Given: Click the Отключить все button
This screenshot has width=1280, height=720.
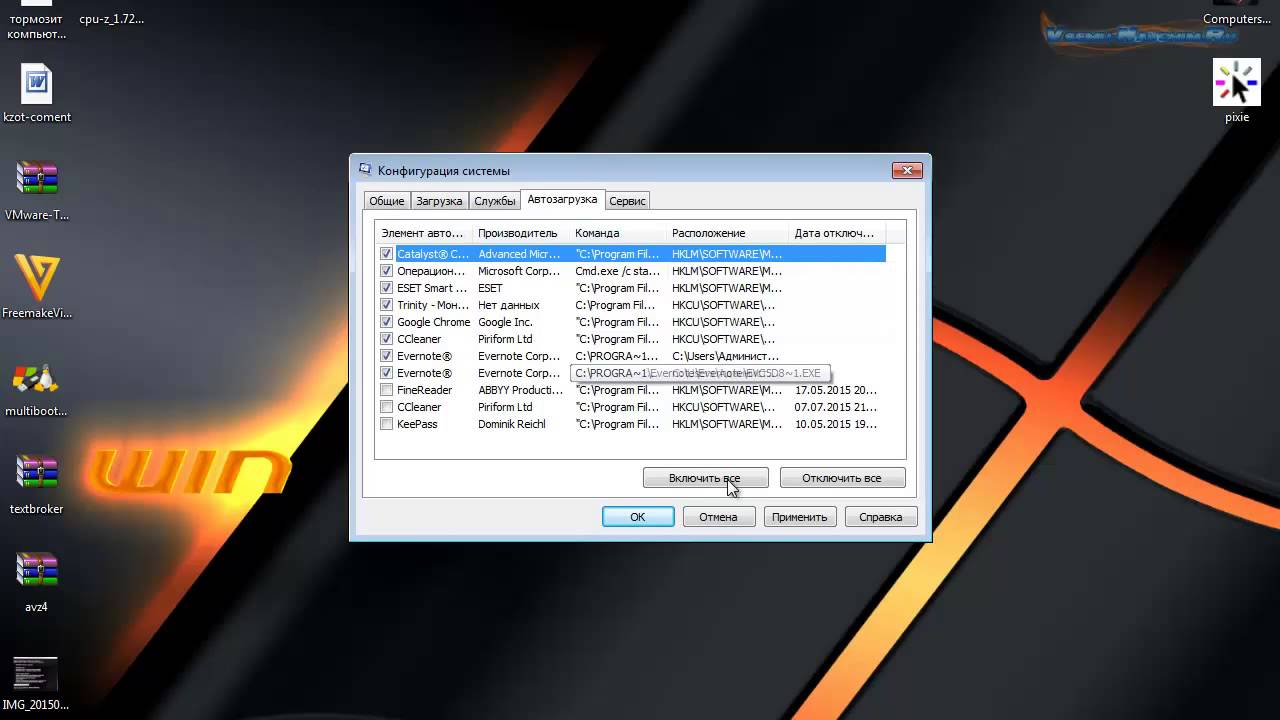Looking at the screenshot, I should coord(842,478).
